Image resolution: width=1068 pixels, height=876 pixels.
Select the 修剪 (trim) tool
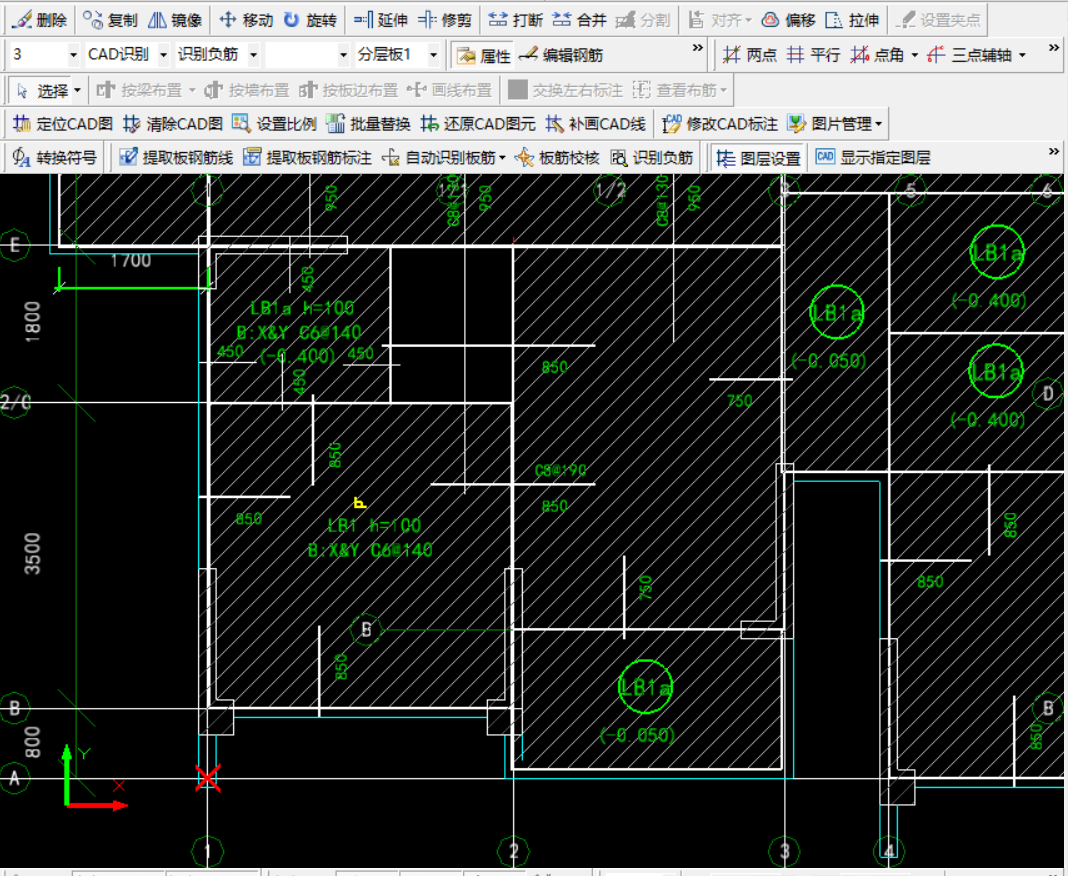(445, 20)
